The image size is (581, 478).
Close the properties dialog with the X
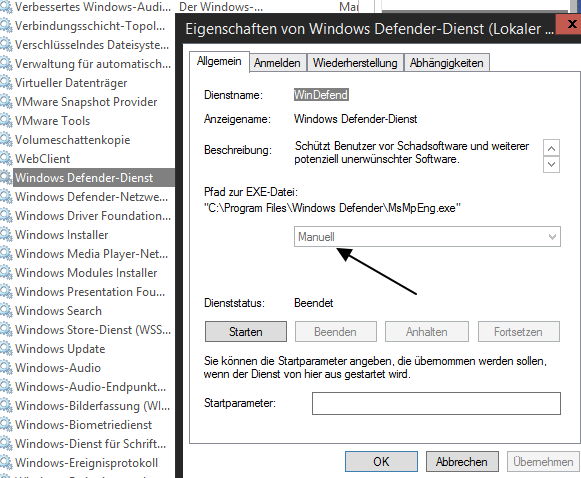pyautogui.click(x=571, y=24)
